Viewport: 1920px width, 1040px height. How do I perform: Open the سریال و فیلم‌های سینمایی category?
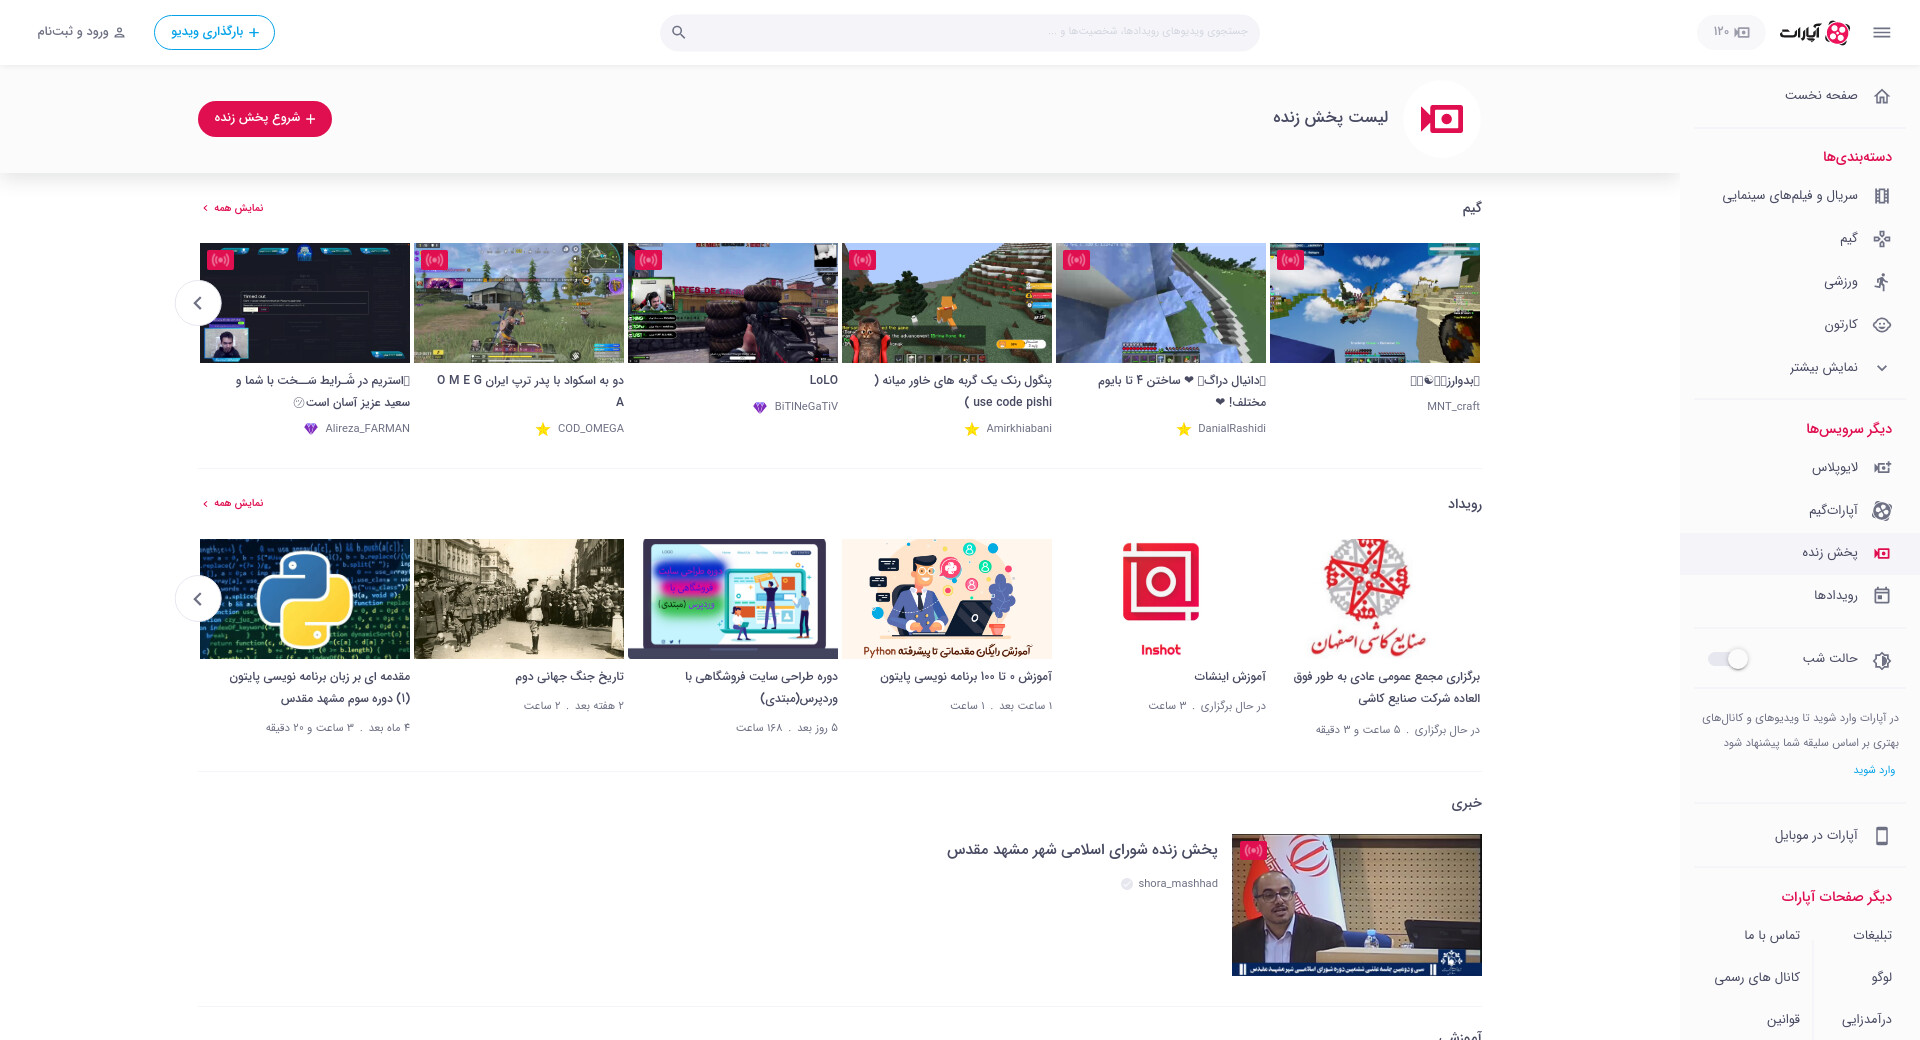click(x=1800, y=196)
